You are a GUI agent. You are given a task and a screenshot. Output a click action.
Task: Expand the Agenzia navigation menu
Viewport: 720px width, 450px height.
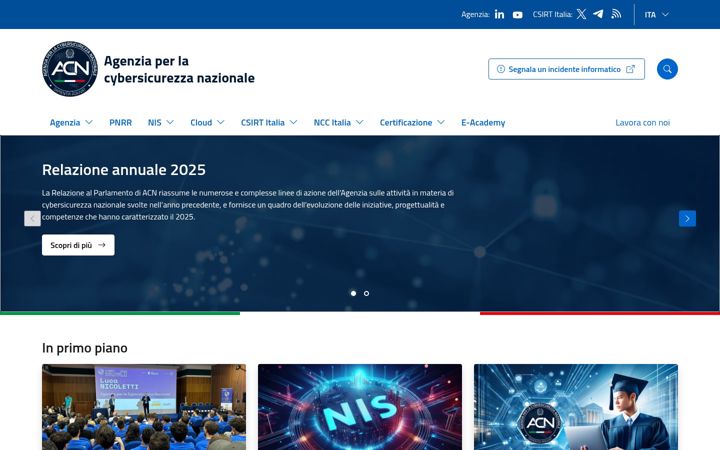(x=71, y=123)
